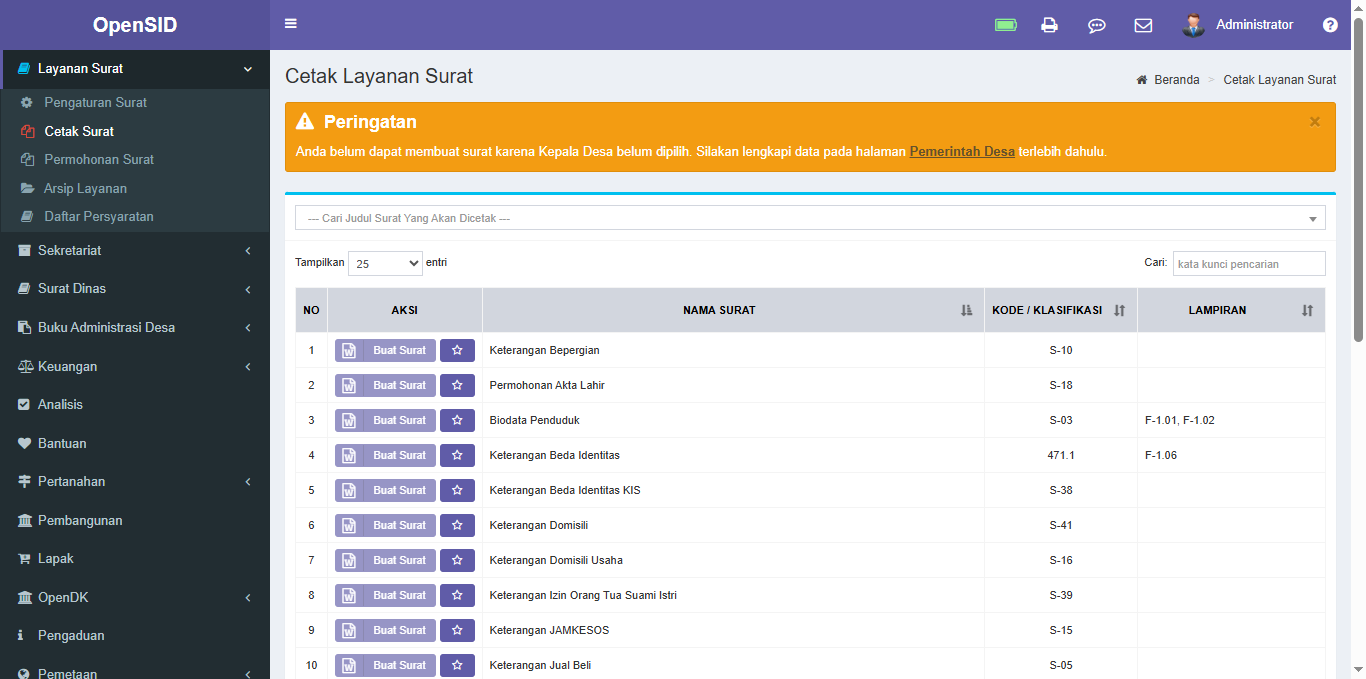
Task: Open the Tampilkan entries count dropdown
Action: (385, 263)
